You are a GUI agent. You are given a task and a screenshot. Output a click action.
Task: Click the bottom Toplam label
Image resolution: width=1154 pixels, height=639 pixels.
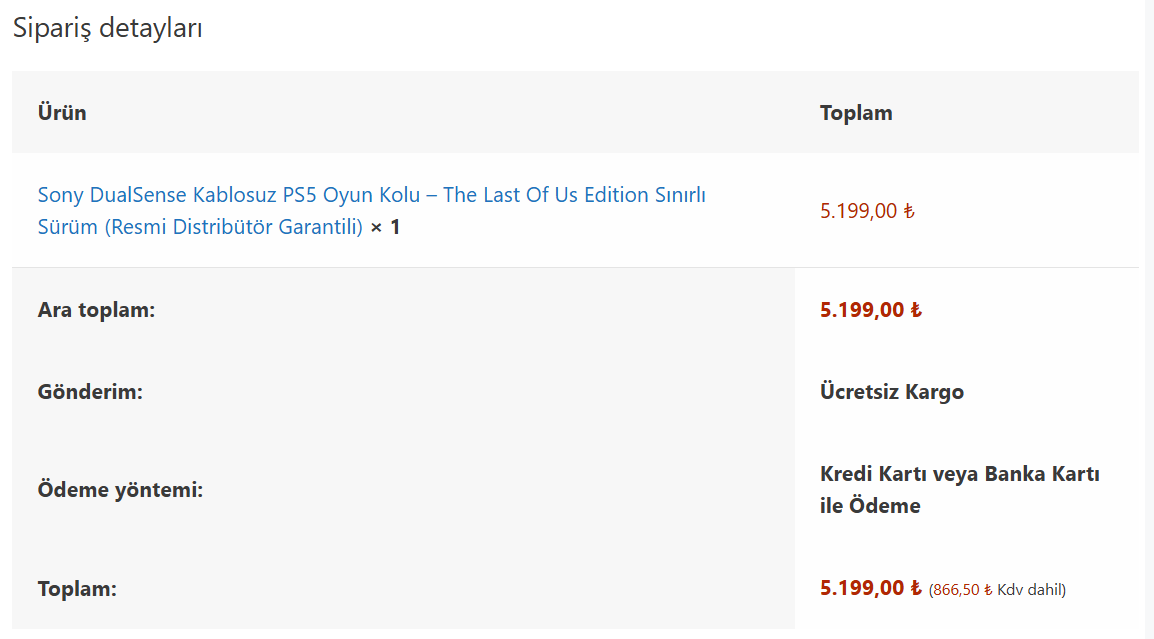(77, 589)
